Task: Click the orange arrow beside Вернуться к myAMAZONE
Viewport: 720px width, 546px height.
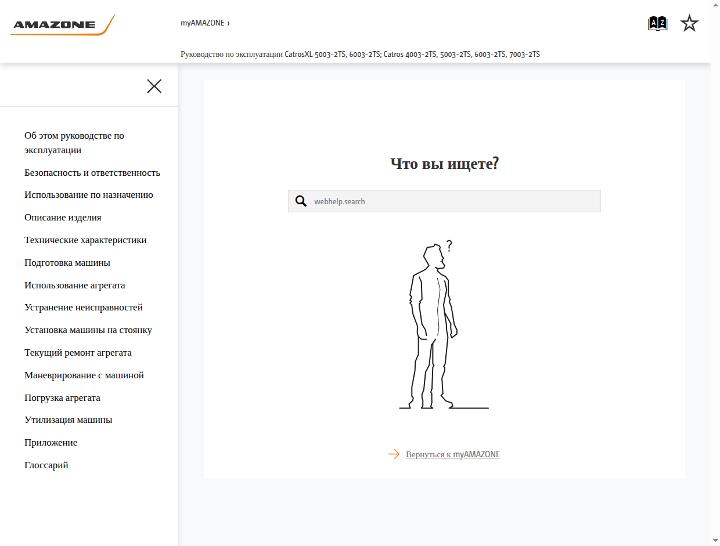Action: pyautogui.click(x=394, y=454)
